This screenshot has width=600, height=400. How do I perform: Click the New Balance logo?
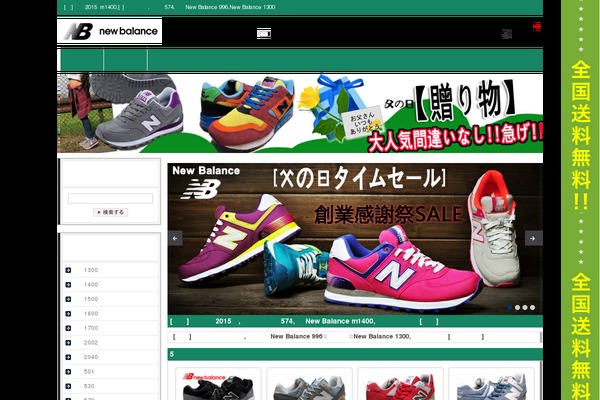tap(109, 31)
